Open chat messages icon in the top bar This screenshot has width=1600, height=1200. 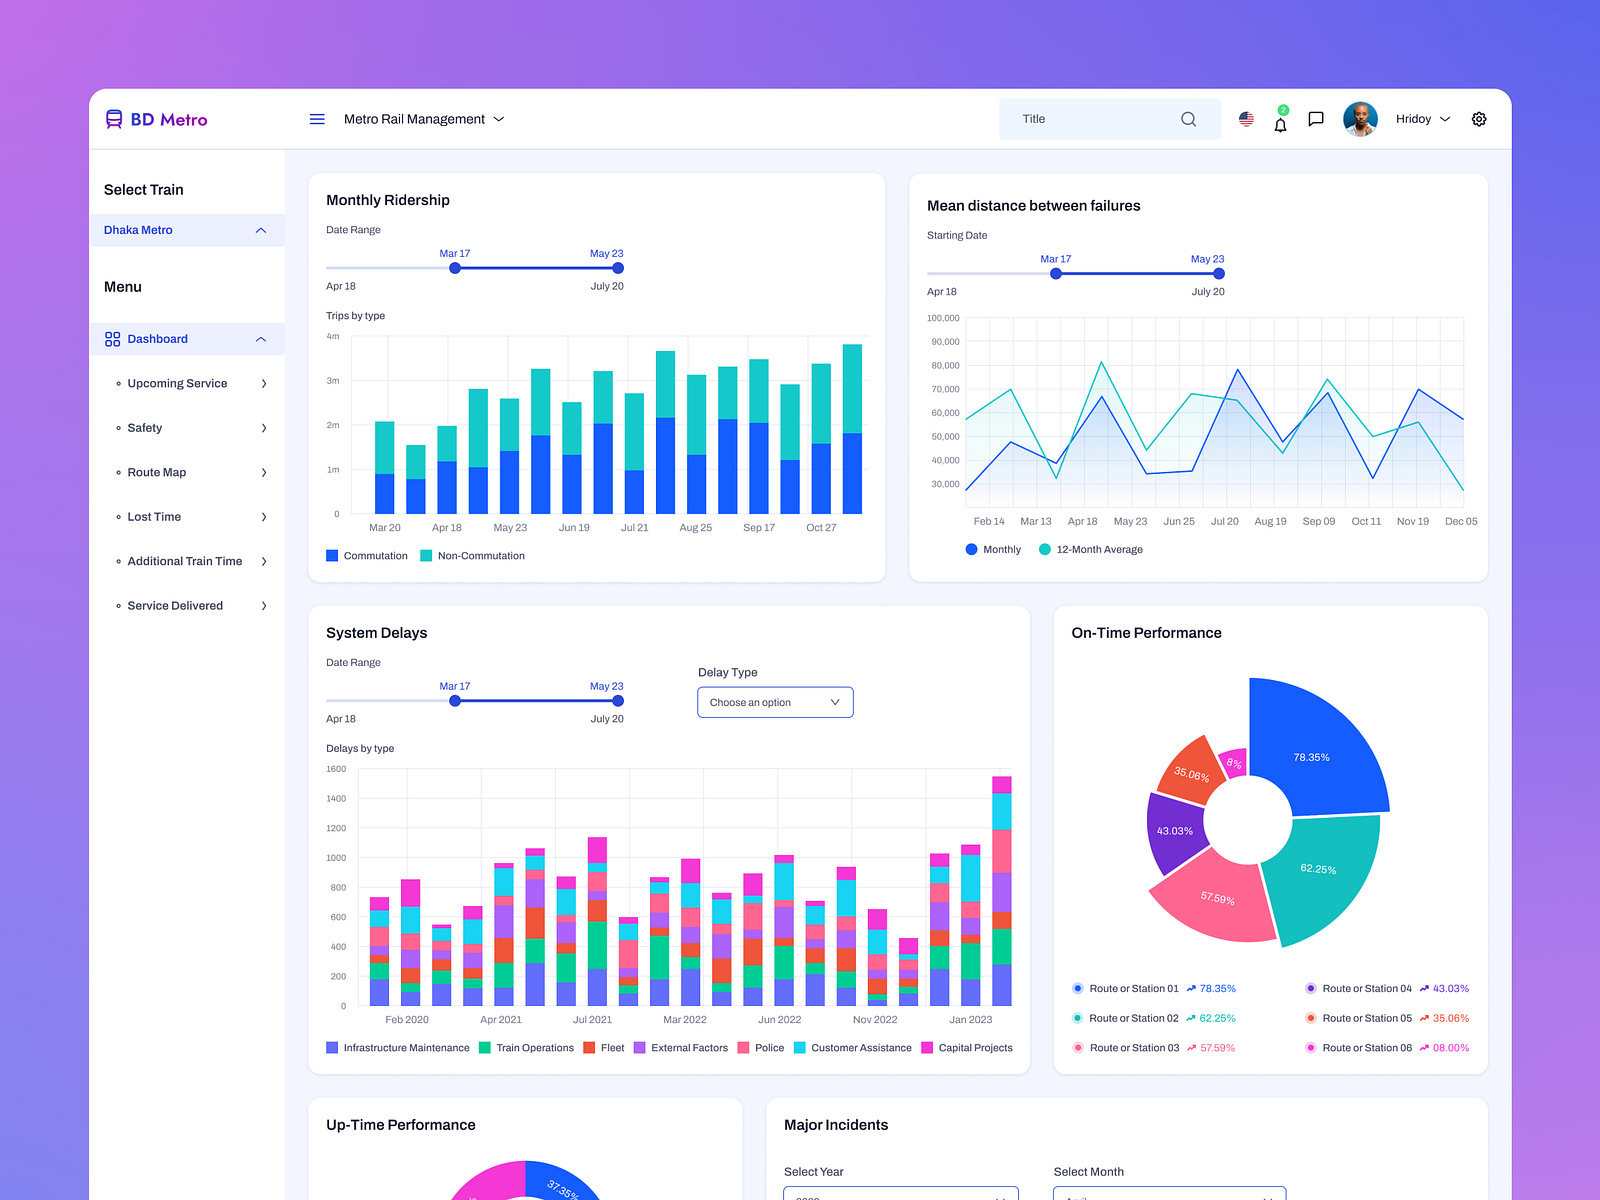tap(1315, 119)
